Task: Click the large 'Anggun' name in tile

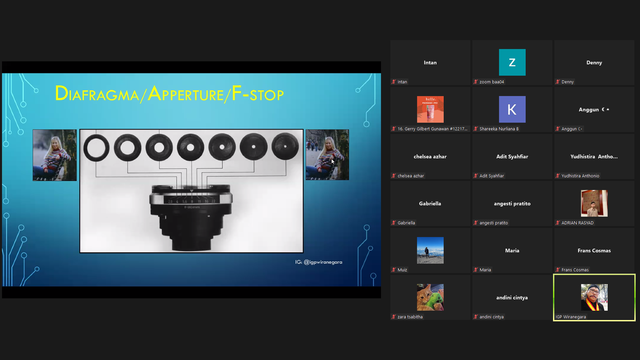Action: click(594, 109)
